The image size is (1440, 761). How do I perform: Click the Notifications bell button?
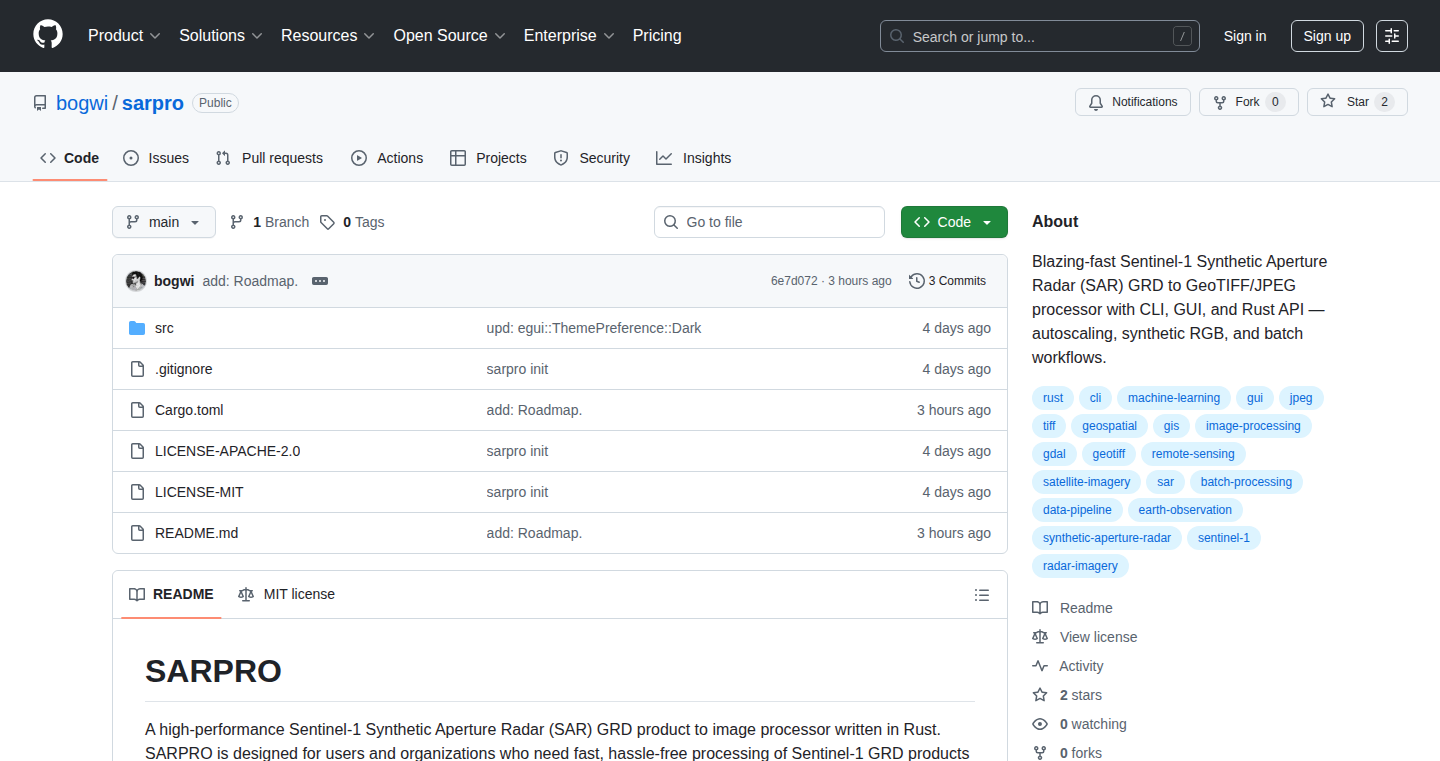1133,102
